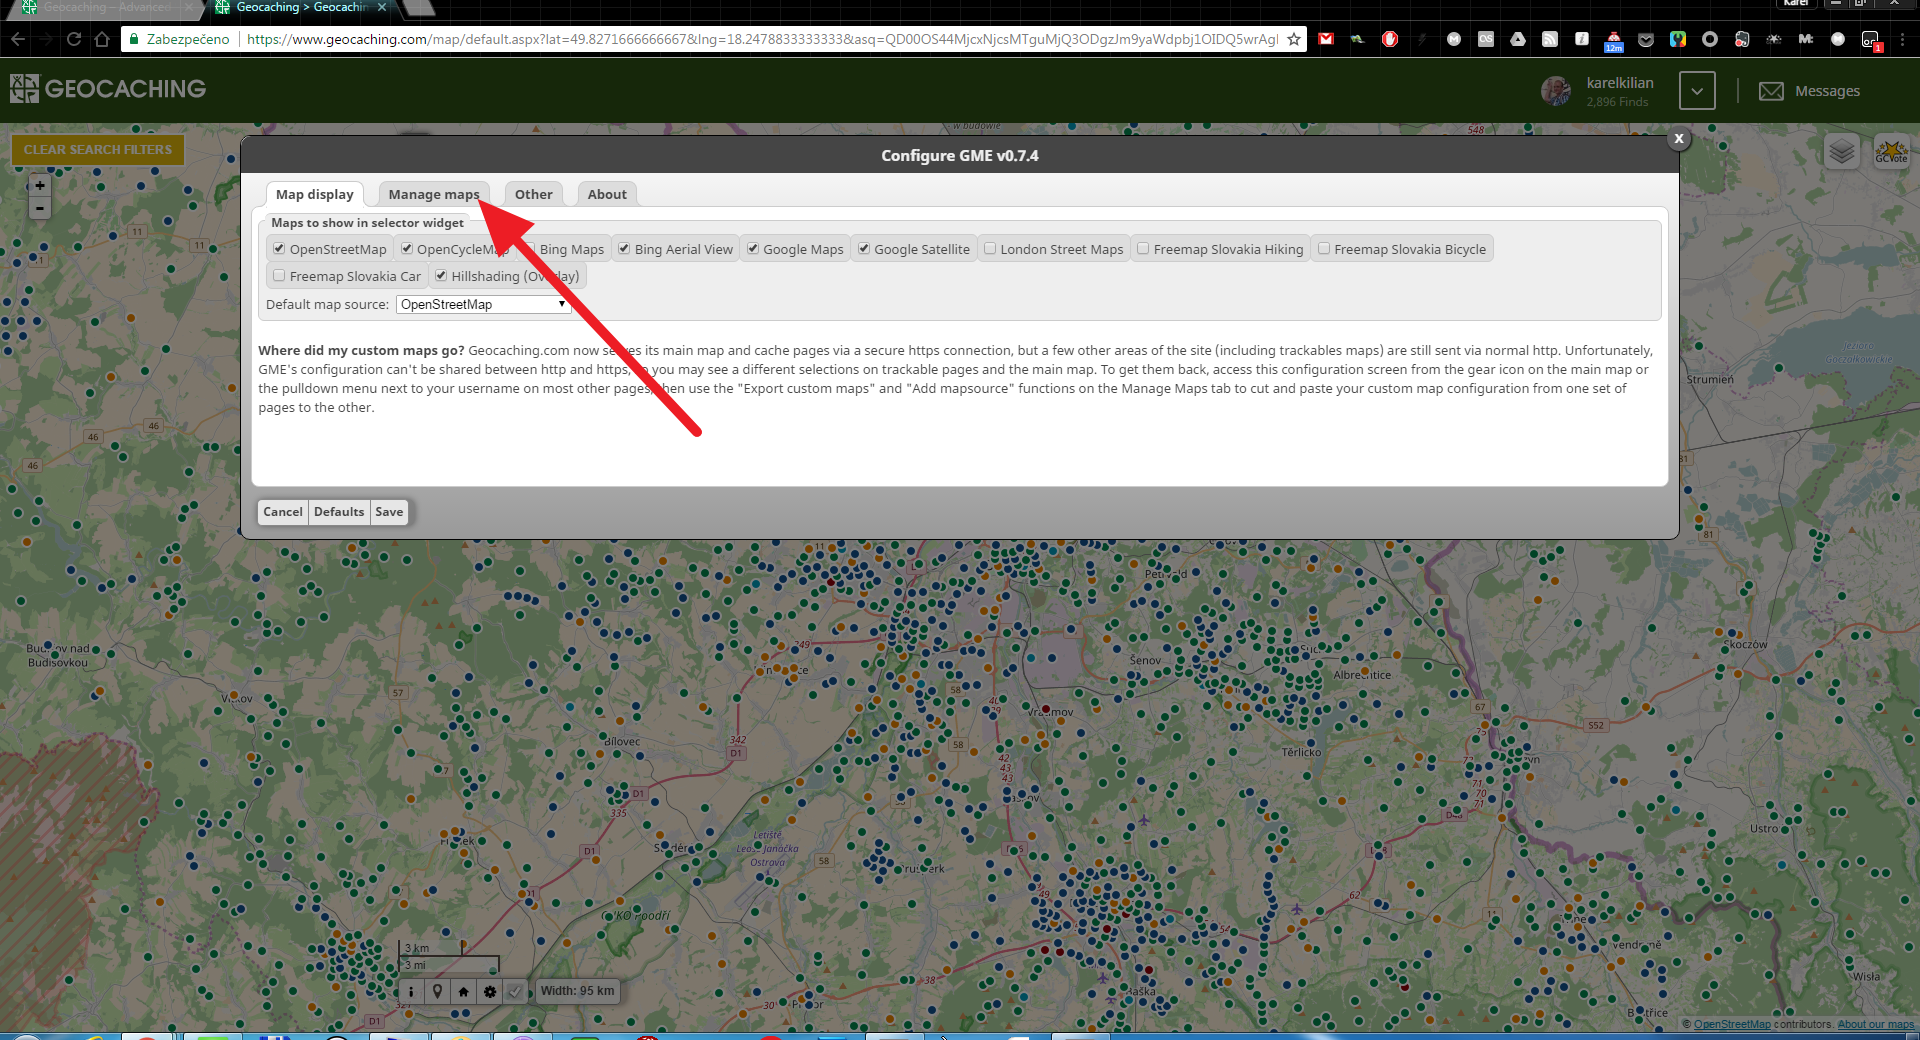Click the karelkilian username

click(x=1620, y=83)
